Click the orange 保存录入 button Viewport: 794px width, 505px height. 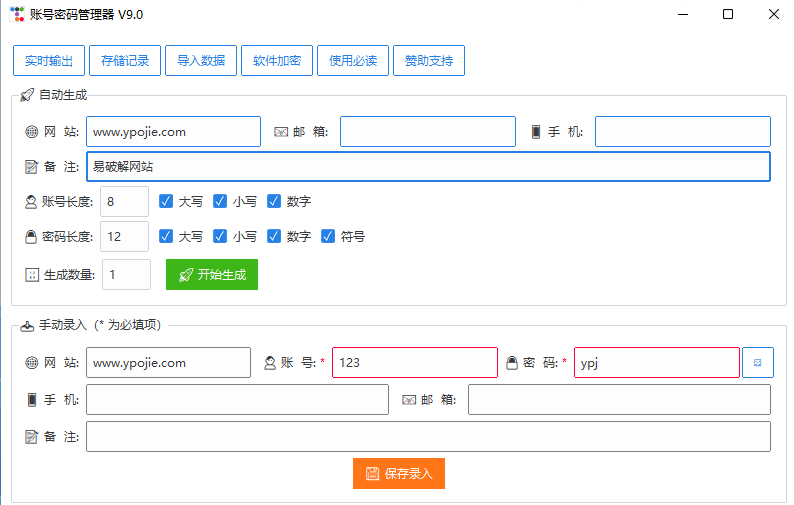[x=399, y=474]
